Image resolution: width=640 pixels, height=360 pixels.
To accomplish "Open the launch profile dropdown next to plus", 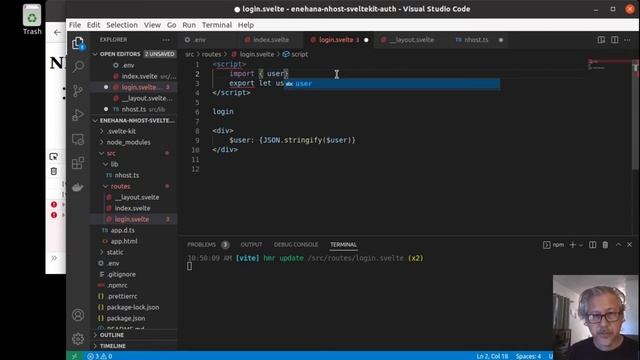I will click(581, 245).
